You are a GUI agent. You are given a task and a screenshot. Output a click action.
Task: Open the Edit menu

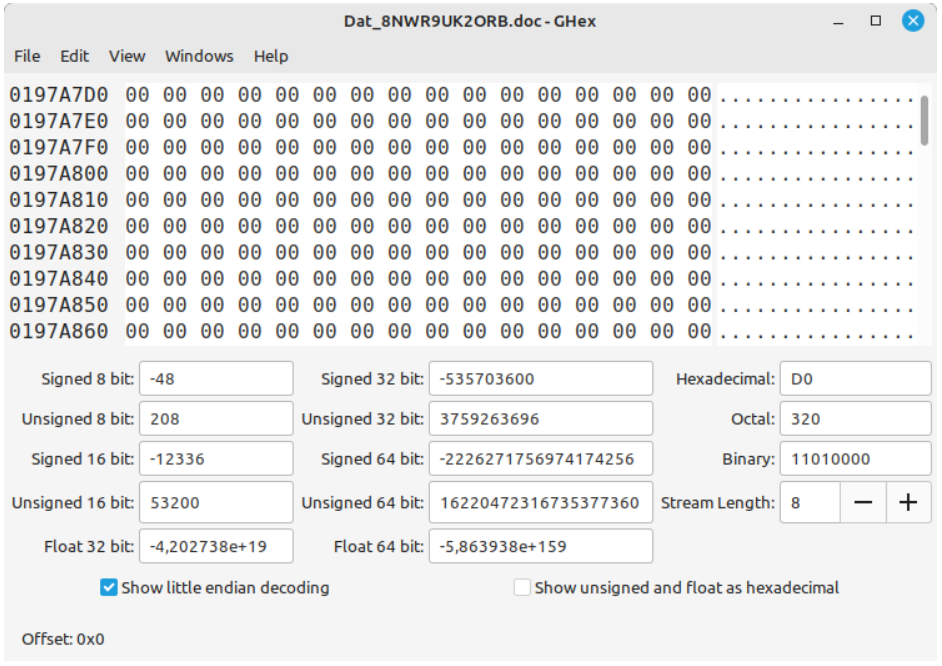(x=74, y=56)
